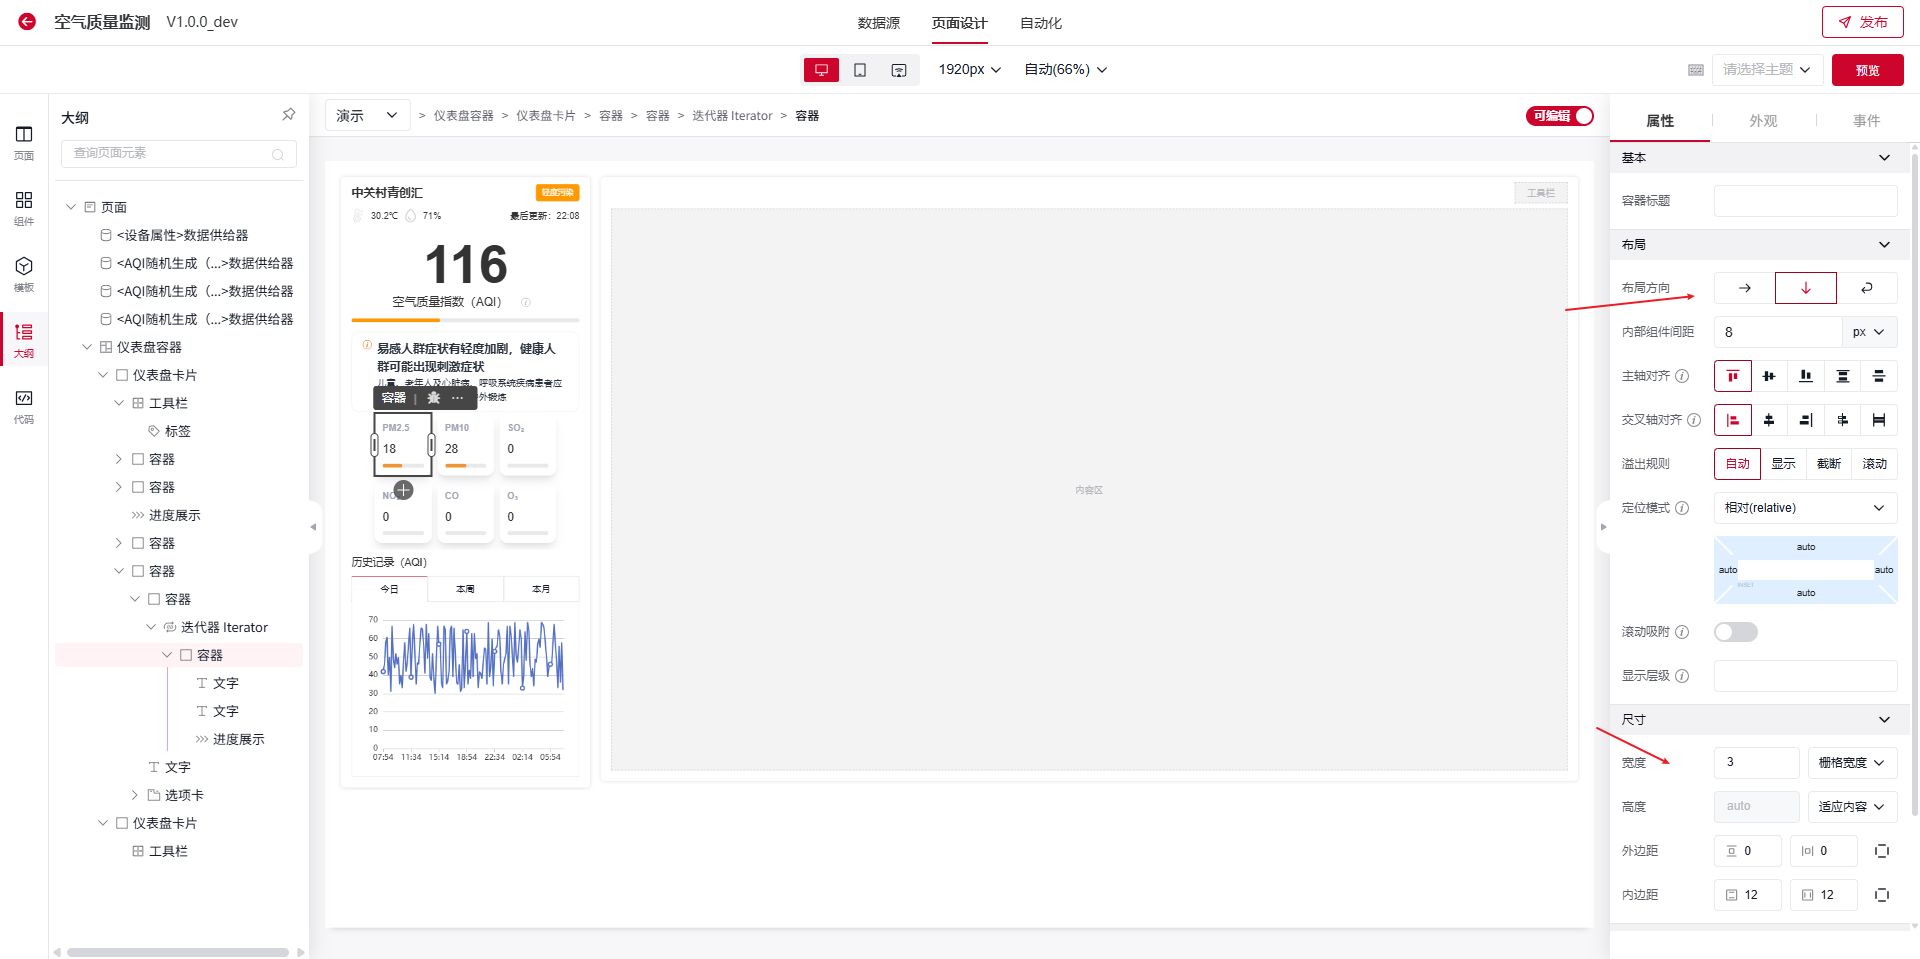Set layout direction to horizontal arrow
Image resolution: width=1920 pixels, height=959 pixels.
coord(1744,288)
